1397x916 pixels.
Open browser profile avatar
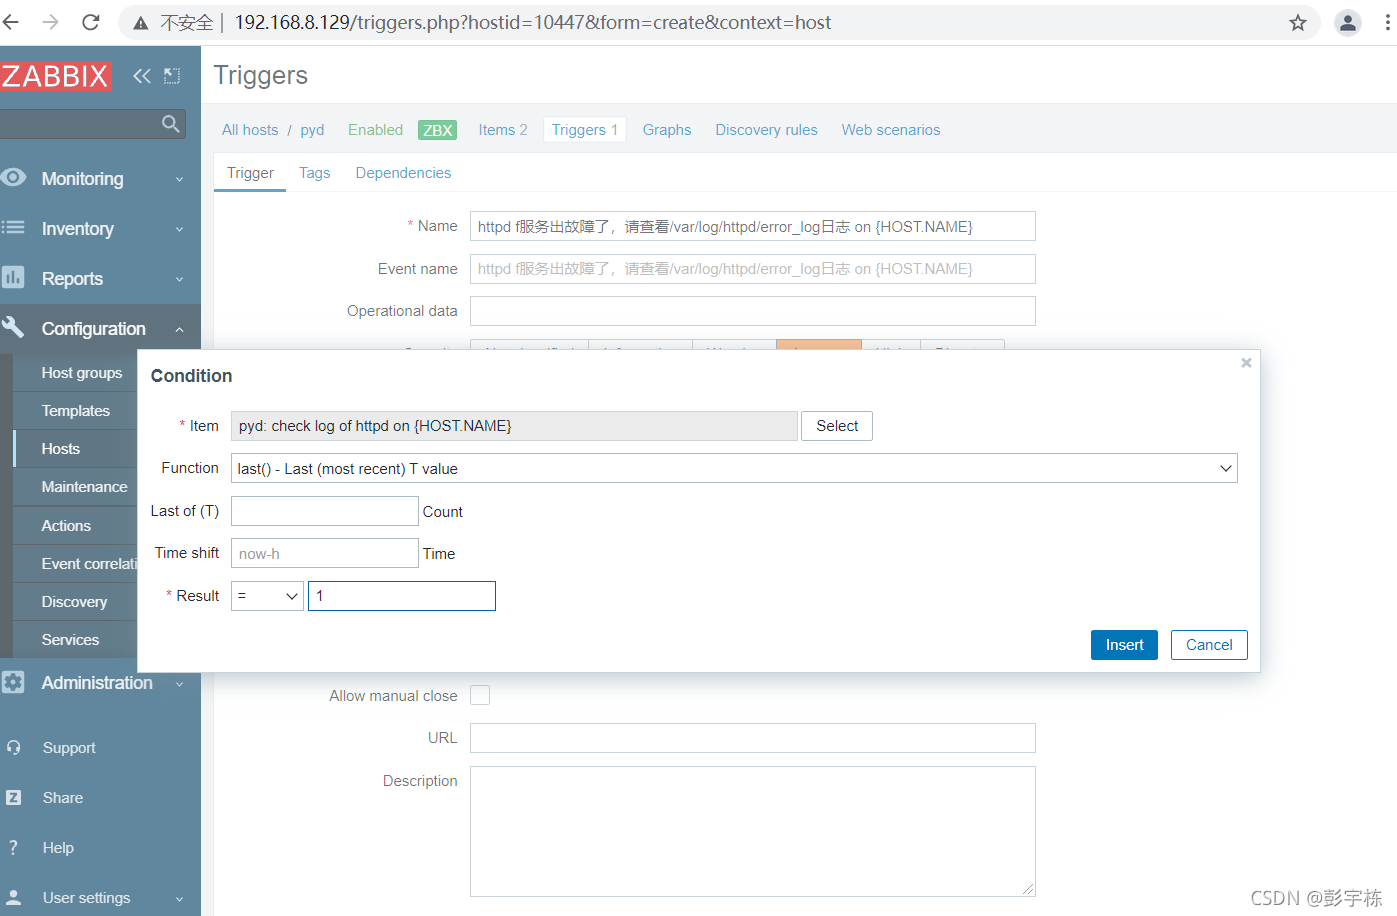coord(1348,22)
